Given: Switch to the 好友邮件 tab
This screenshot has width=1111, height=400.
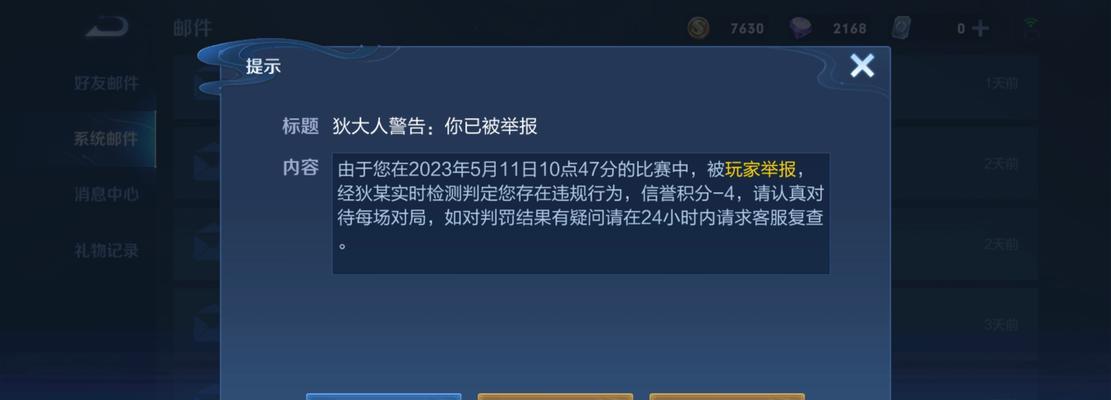Looking at the screenshot, I should click(x=106, y=84).
